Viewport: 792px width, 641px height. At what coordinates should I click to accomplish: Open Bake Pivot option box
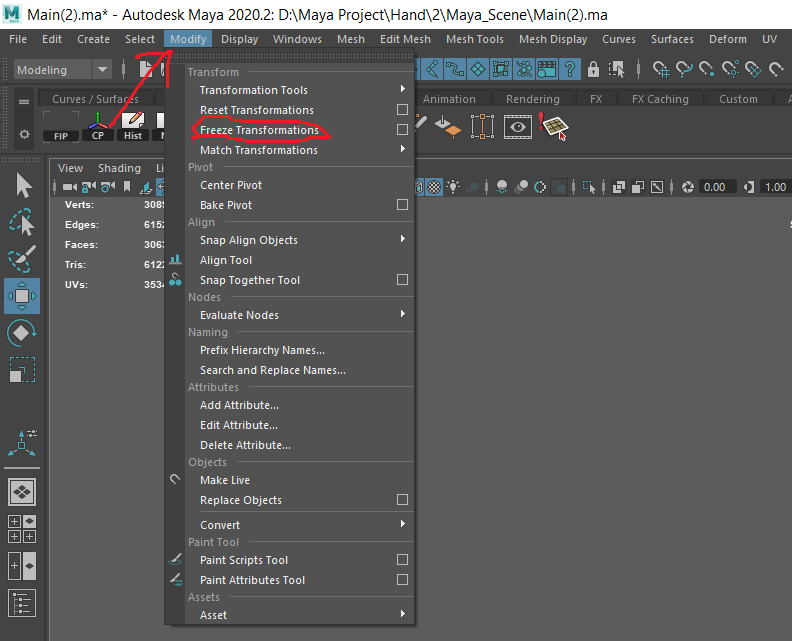point(402,205)
